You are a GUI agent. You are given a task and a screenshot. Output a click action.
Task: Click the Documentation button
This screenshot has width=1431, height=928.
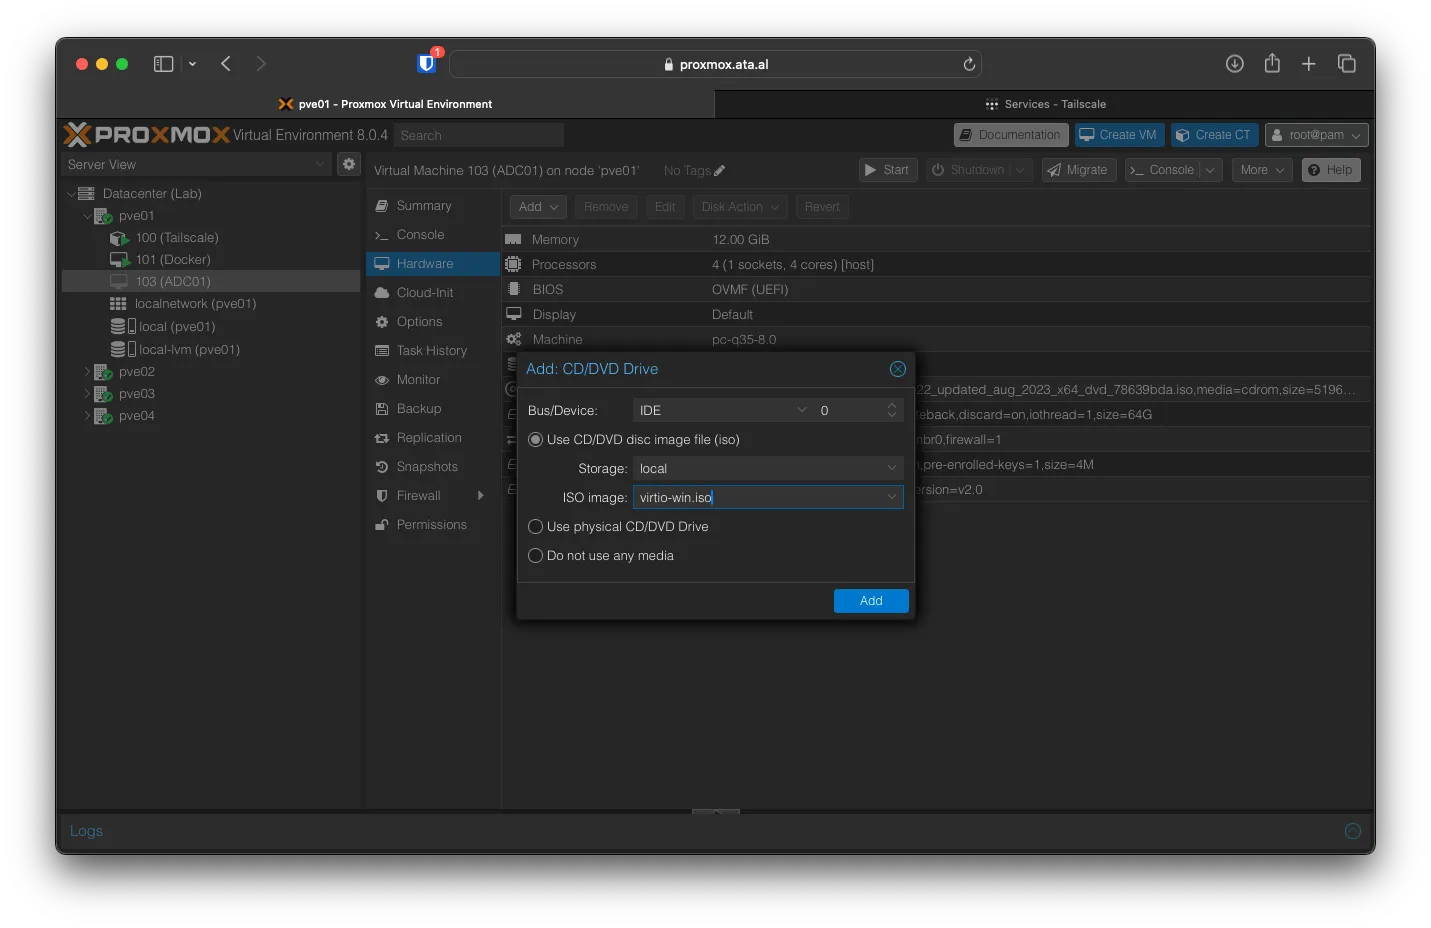1011,135
